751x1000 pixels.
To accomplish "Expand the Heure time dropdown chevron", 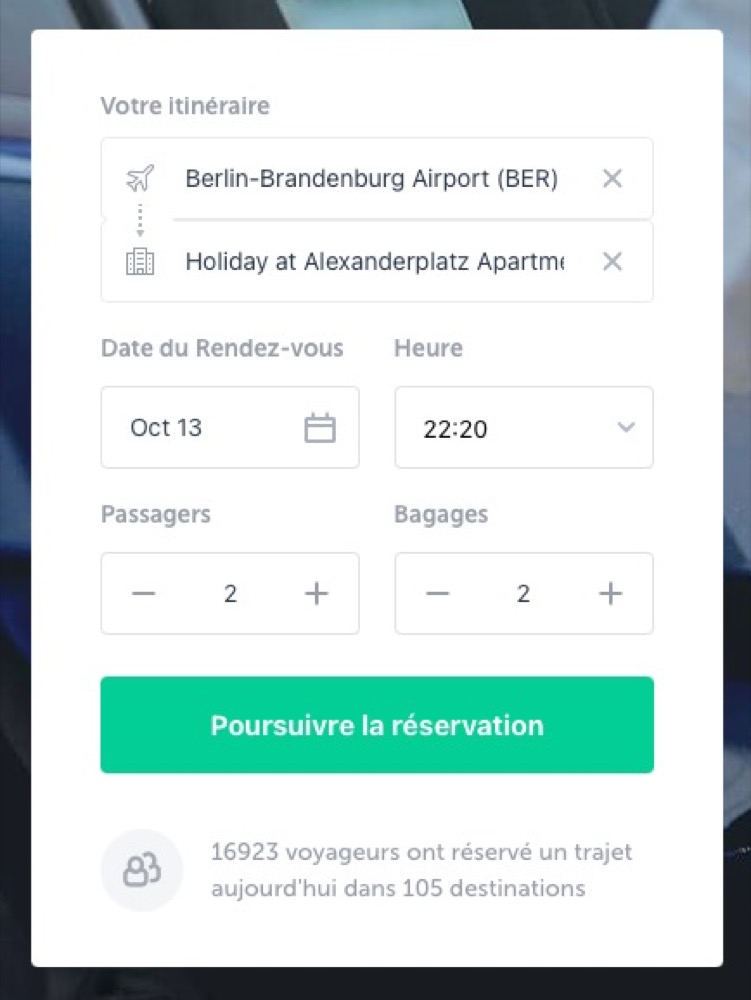I will [x=626, y=427].
